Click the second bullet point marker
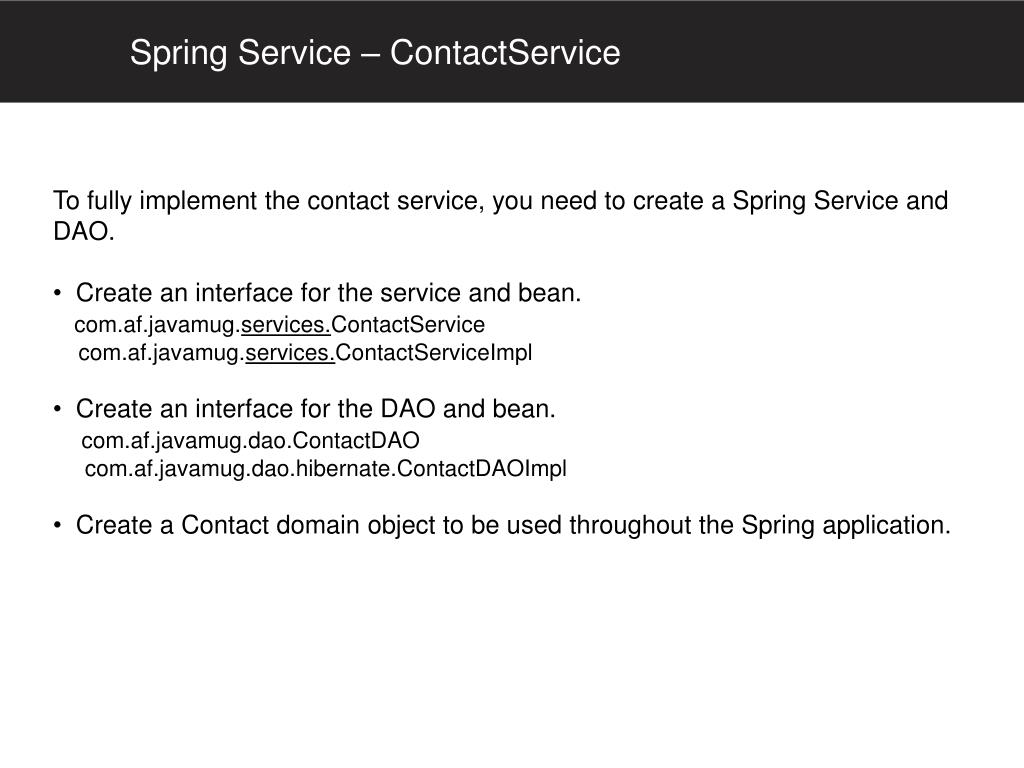The width and height of the screenshot is (1024, 768). pyautogui.click(x=58, y=409)
